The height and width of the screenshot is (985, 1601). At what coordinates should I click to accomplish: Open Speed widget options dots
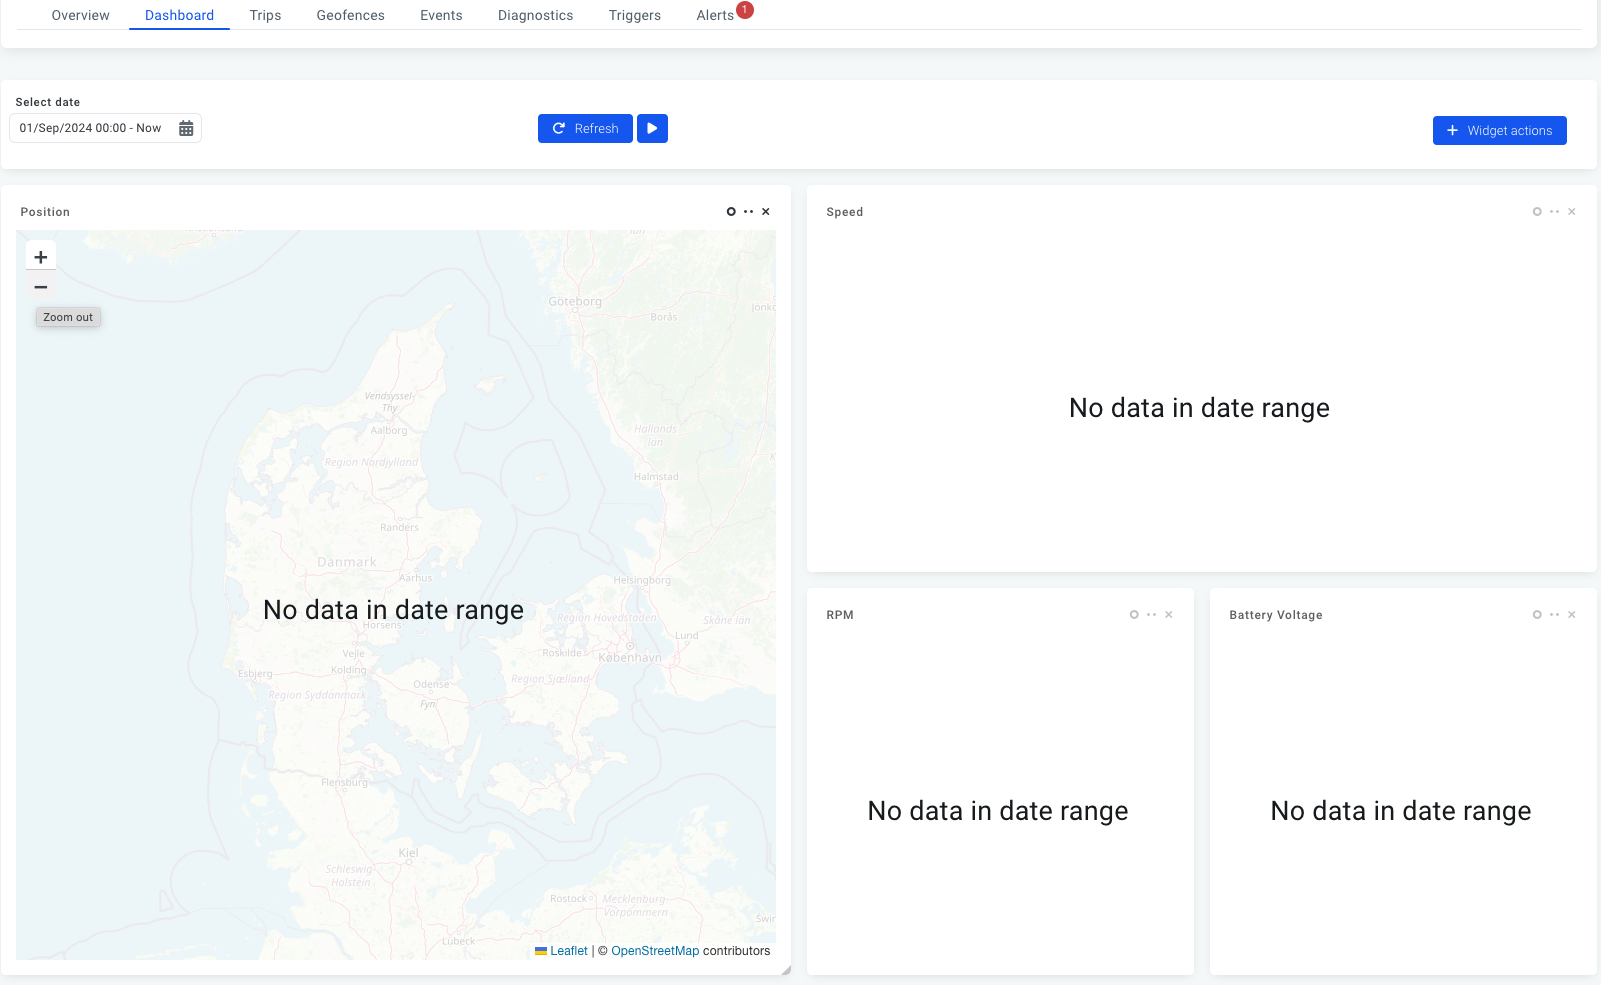coord(1555,211)
